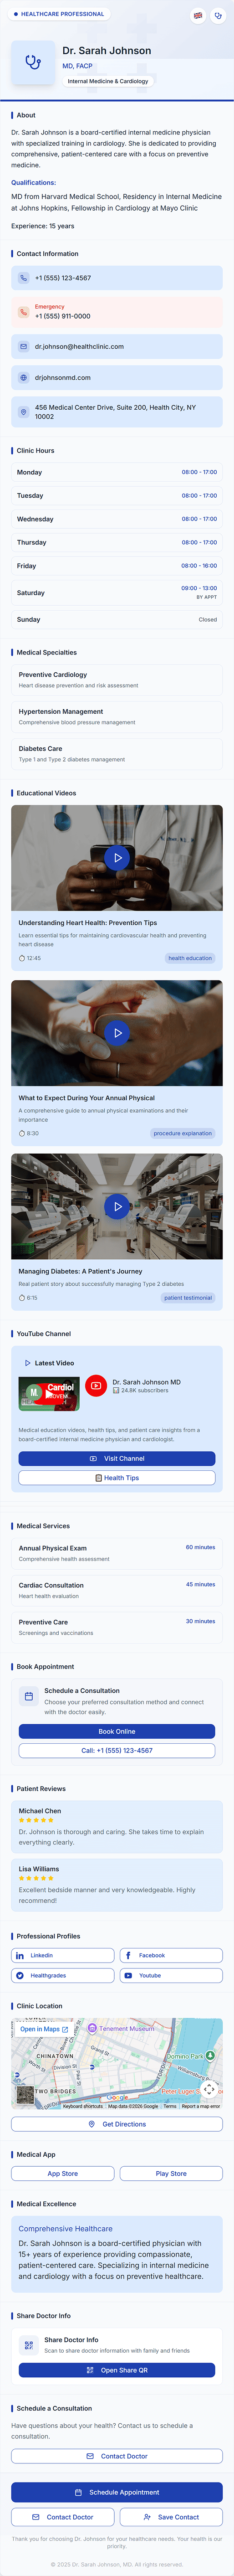234x2576 pixels.
Task: Click Report a map error link
Action: tap(201, 2106)
